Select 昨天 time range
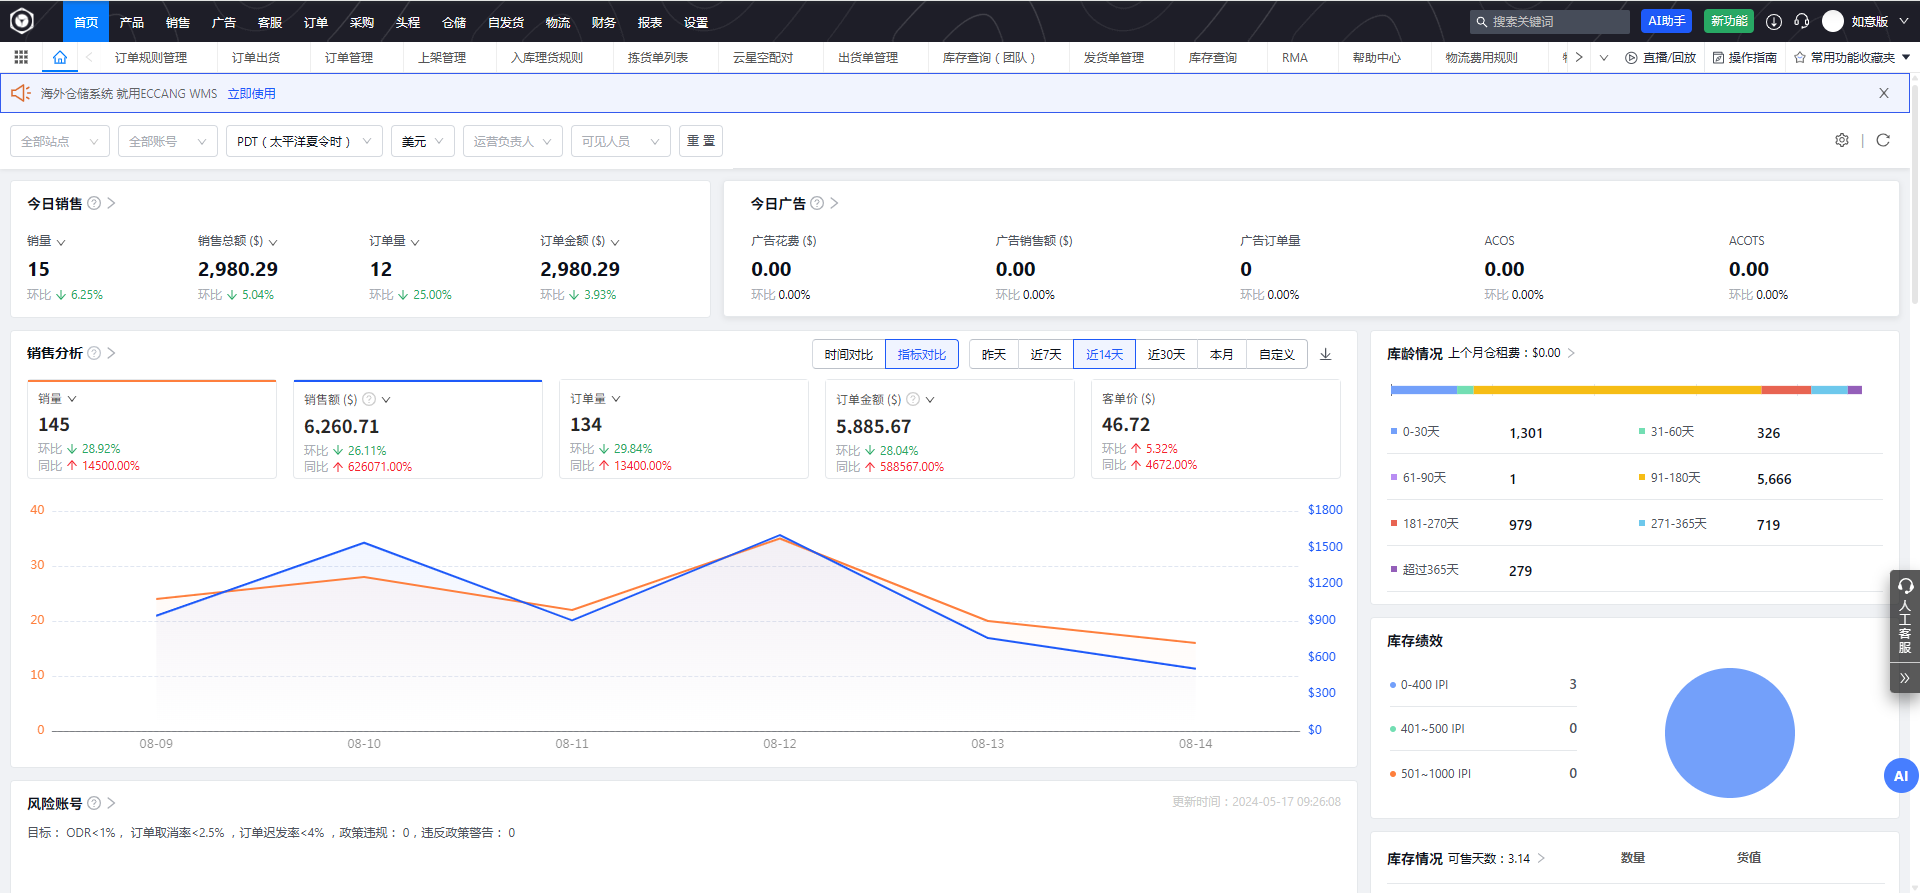Viewport: 1920px width, 893px height. tap(994, 354)
